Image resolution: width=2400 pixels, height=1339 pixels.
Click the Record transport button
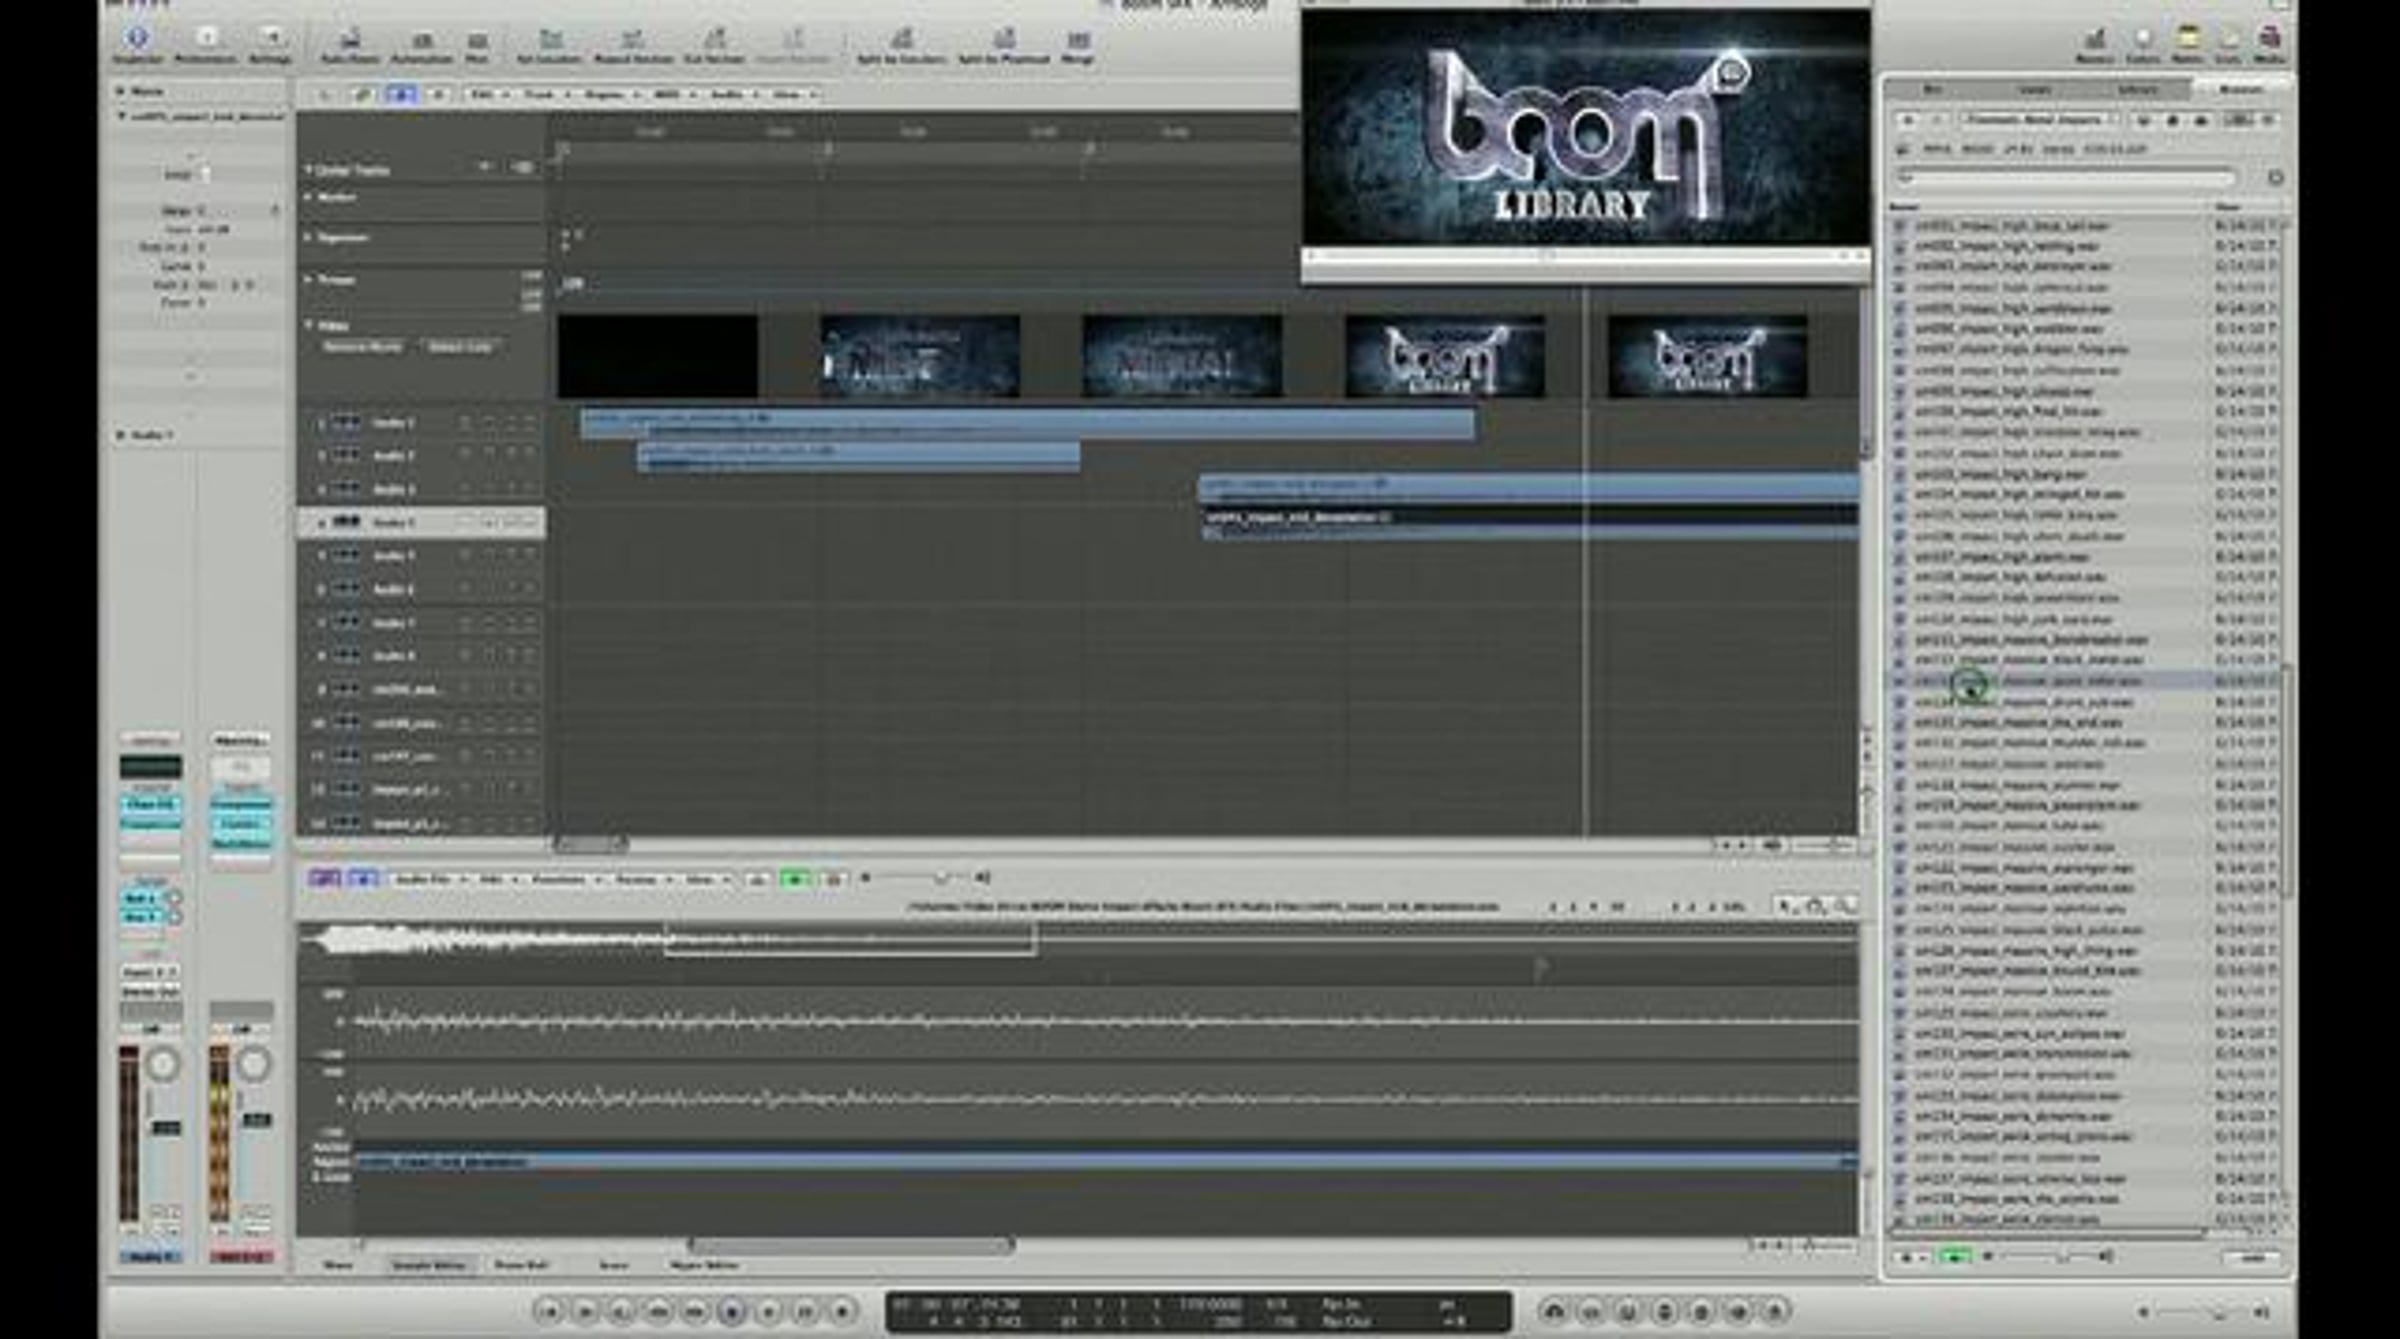(x=843, y=1311)
